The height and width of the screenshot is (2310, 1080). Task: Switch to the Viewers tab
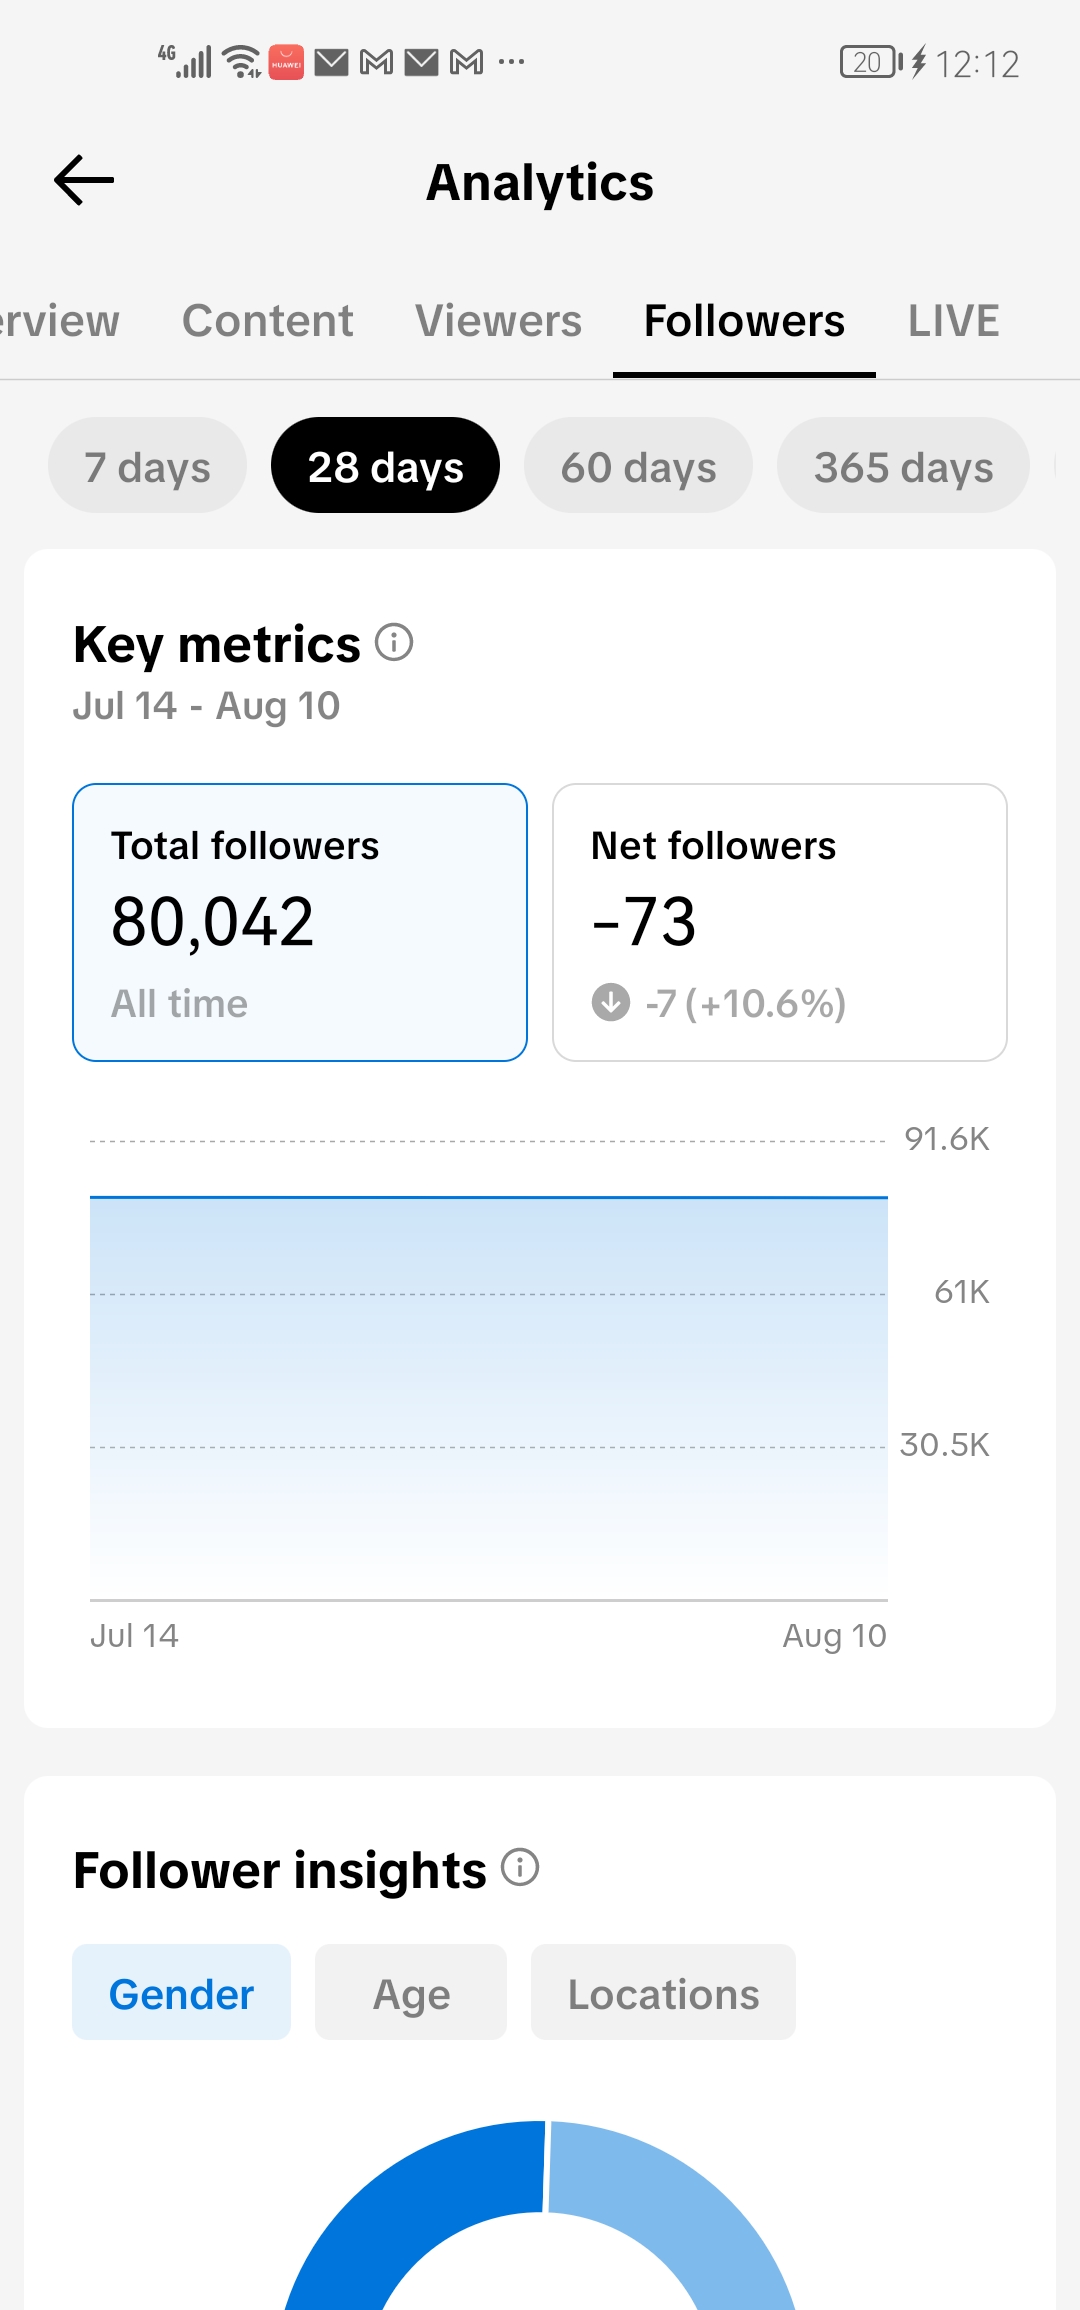pyautogui.click(x=498, y=321)
